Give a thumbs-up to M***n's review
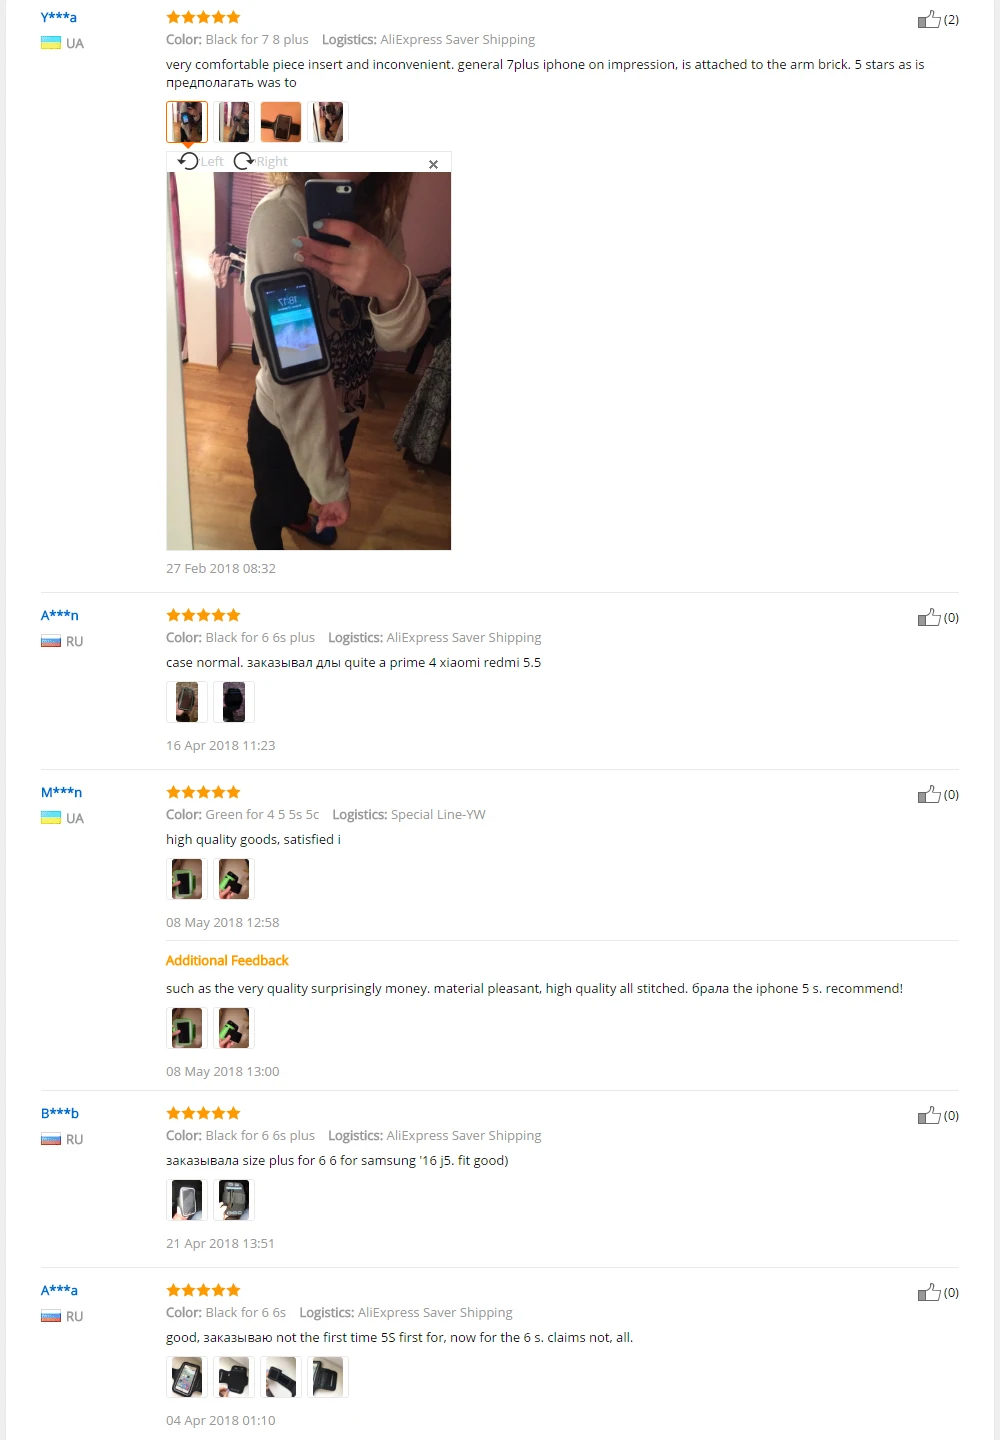 coord(929,794)
